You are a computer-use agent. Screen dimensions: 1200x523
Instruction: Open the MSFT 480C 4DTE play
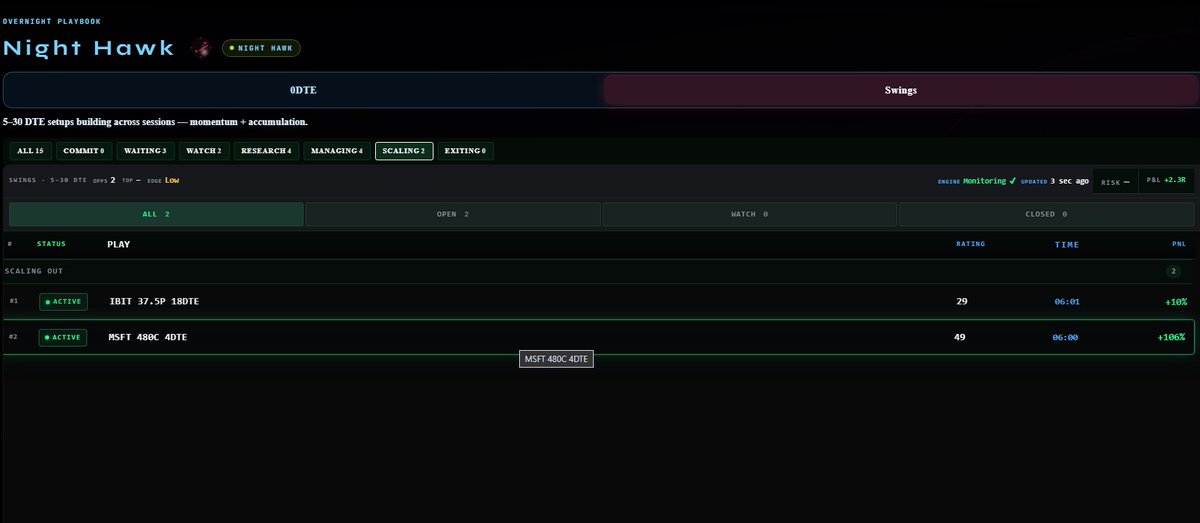click(x=147, y=337)
